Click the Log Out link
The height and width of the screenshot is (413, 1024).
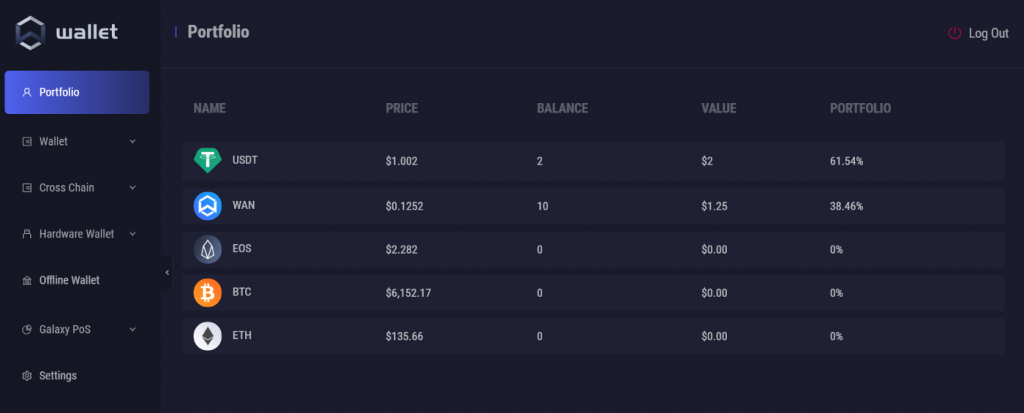(x=988, y=33)
